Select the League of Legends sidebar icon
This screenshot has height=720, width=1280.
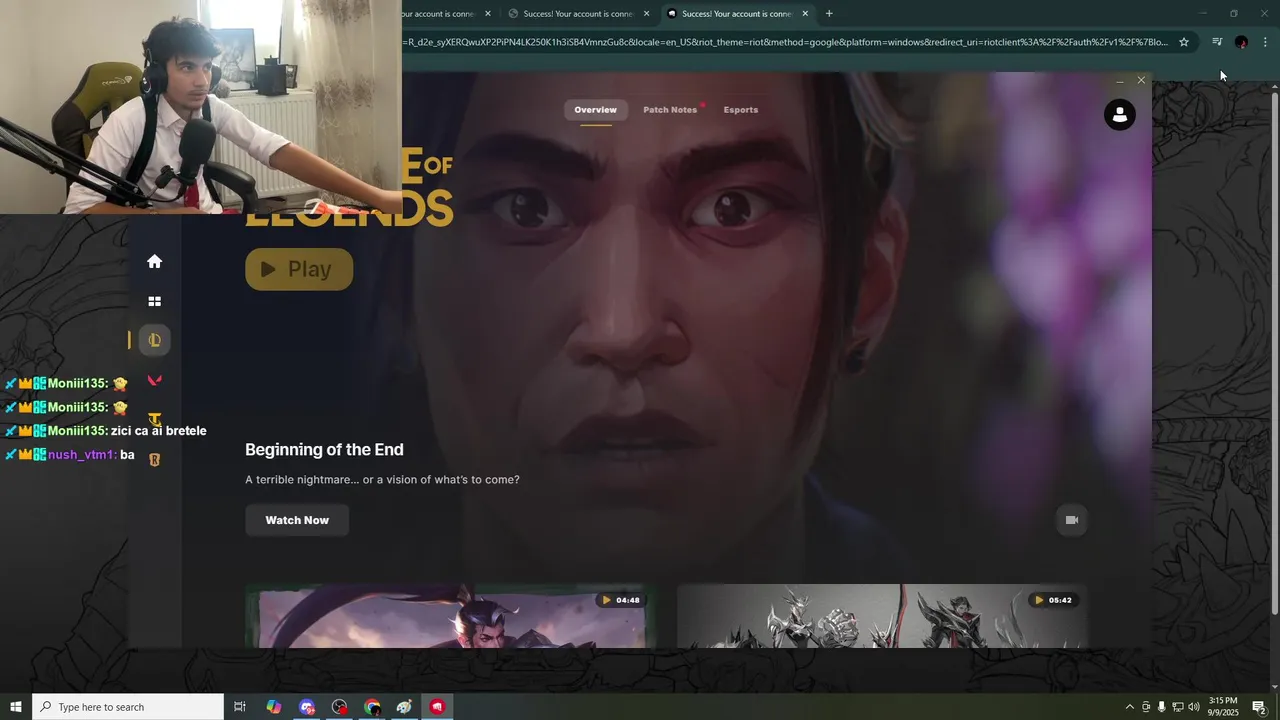pyautogui.click(x=154, y=340)
